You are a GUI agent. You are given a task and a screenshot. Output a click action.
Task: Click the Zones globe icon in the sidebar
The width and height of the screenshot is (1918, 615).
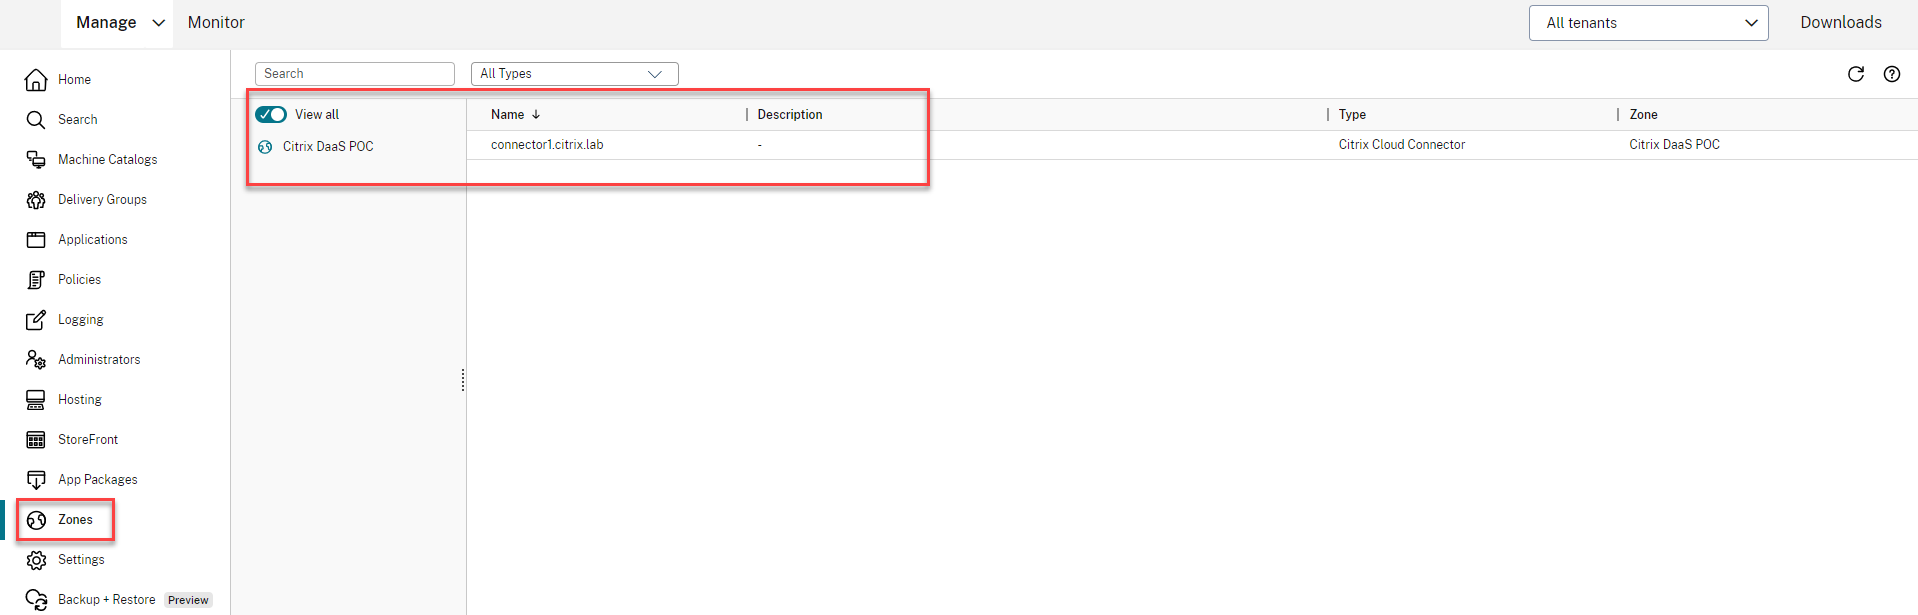[37, 520]
